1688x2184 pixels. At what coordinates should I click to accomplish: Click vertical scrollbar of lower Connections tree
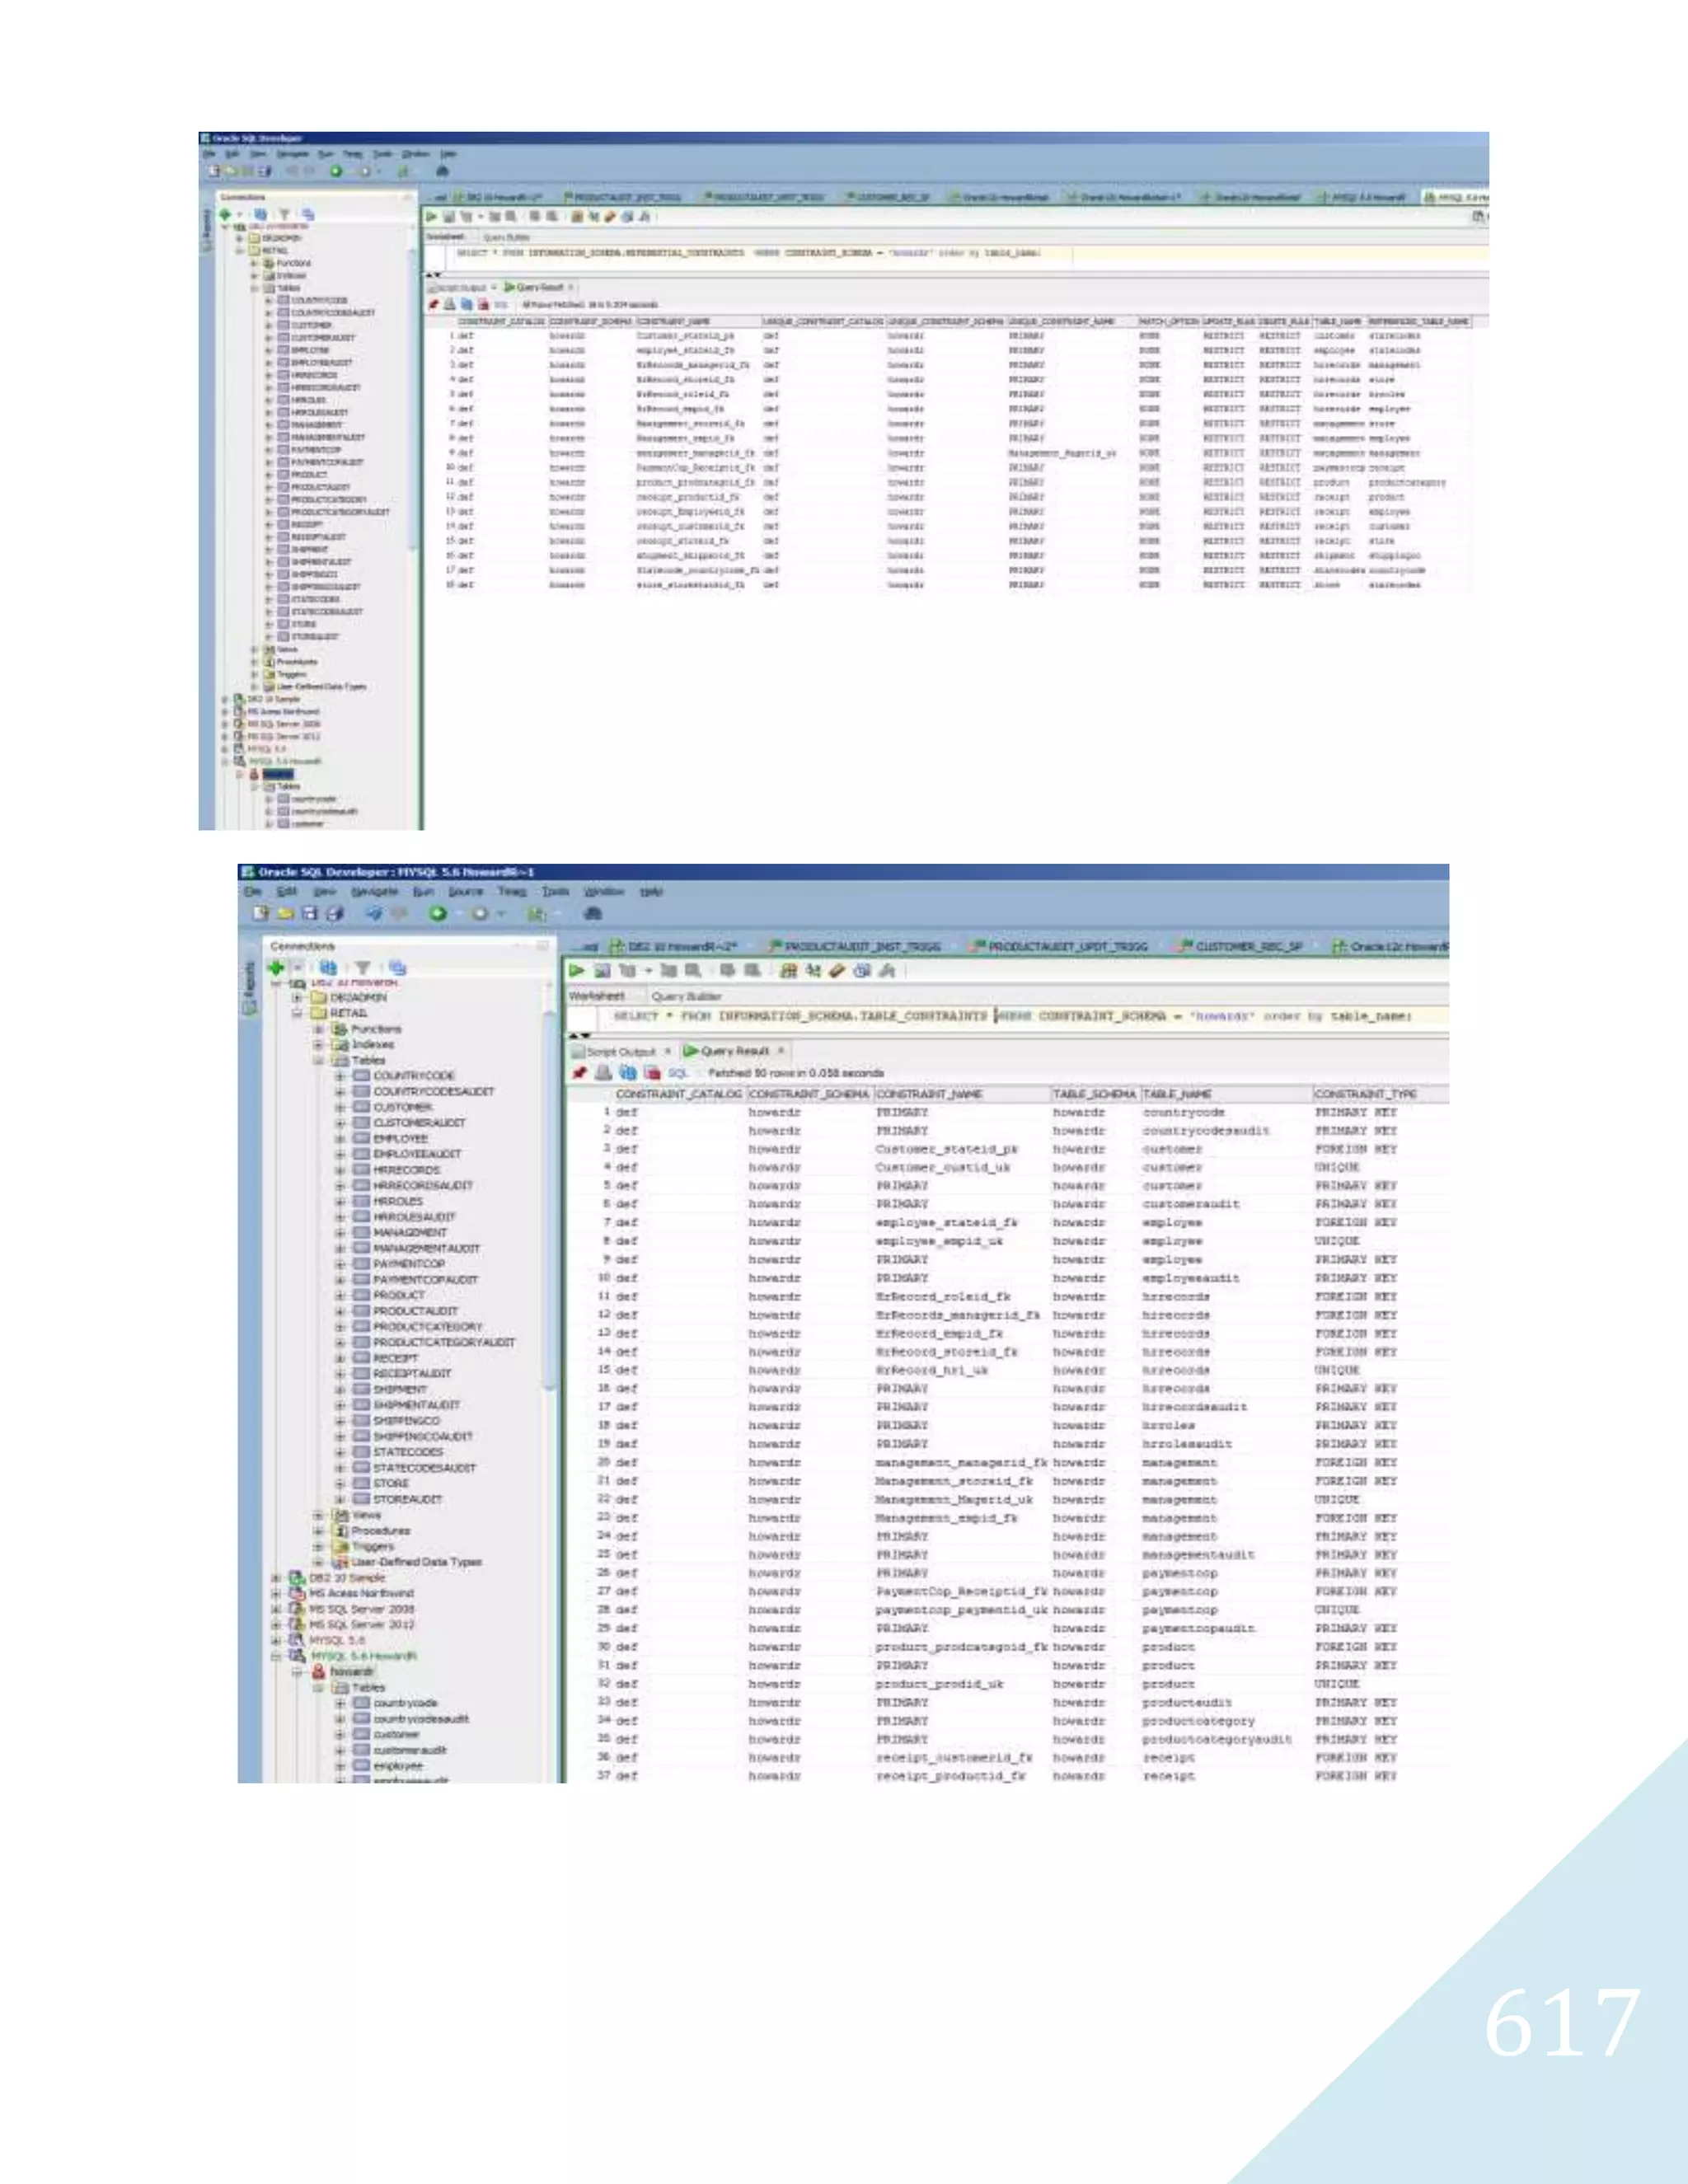[x=548, y=1200]
